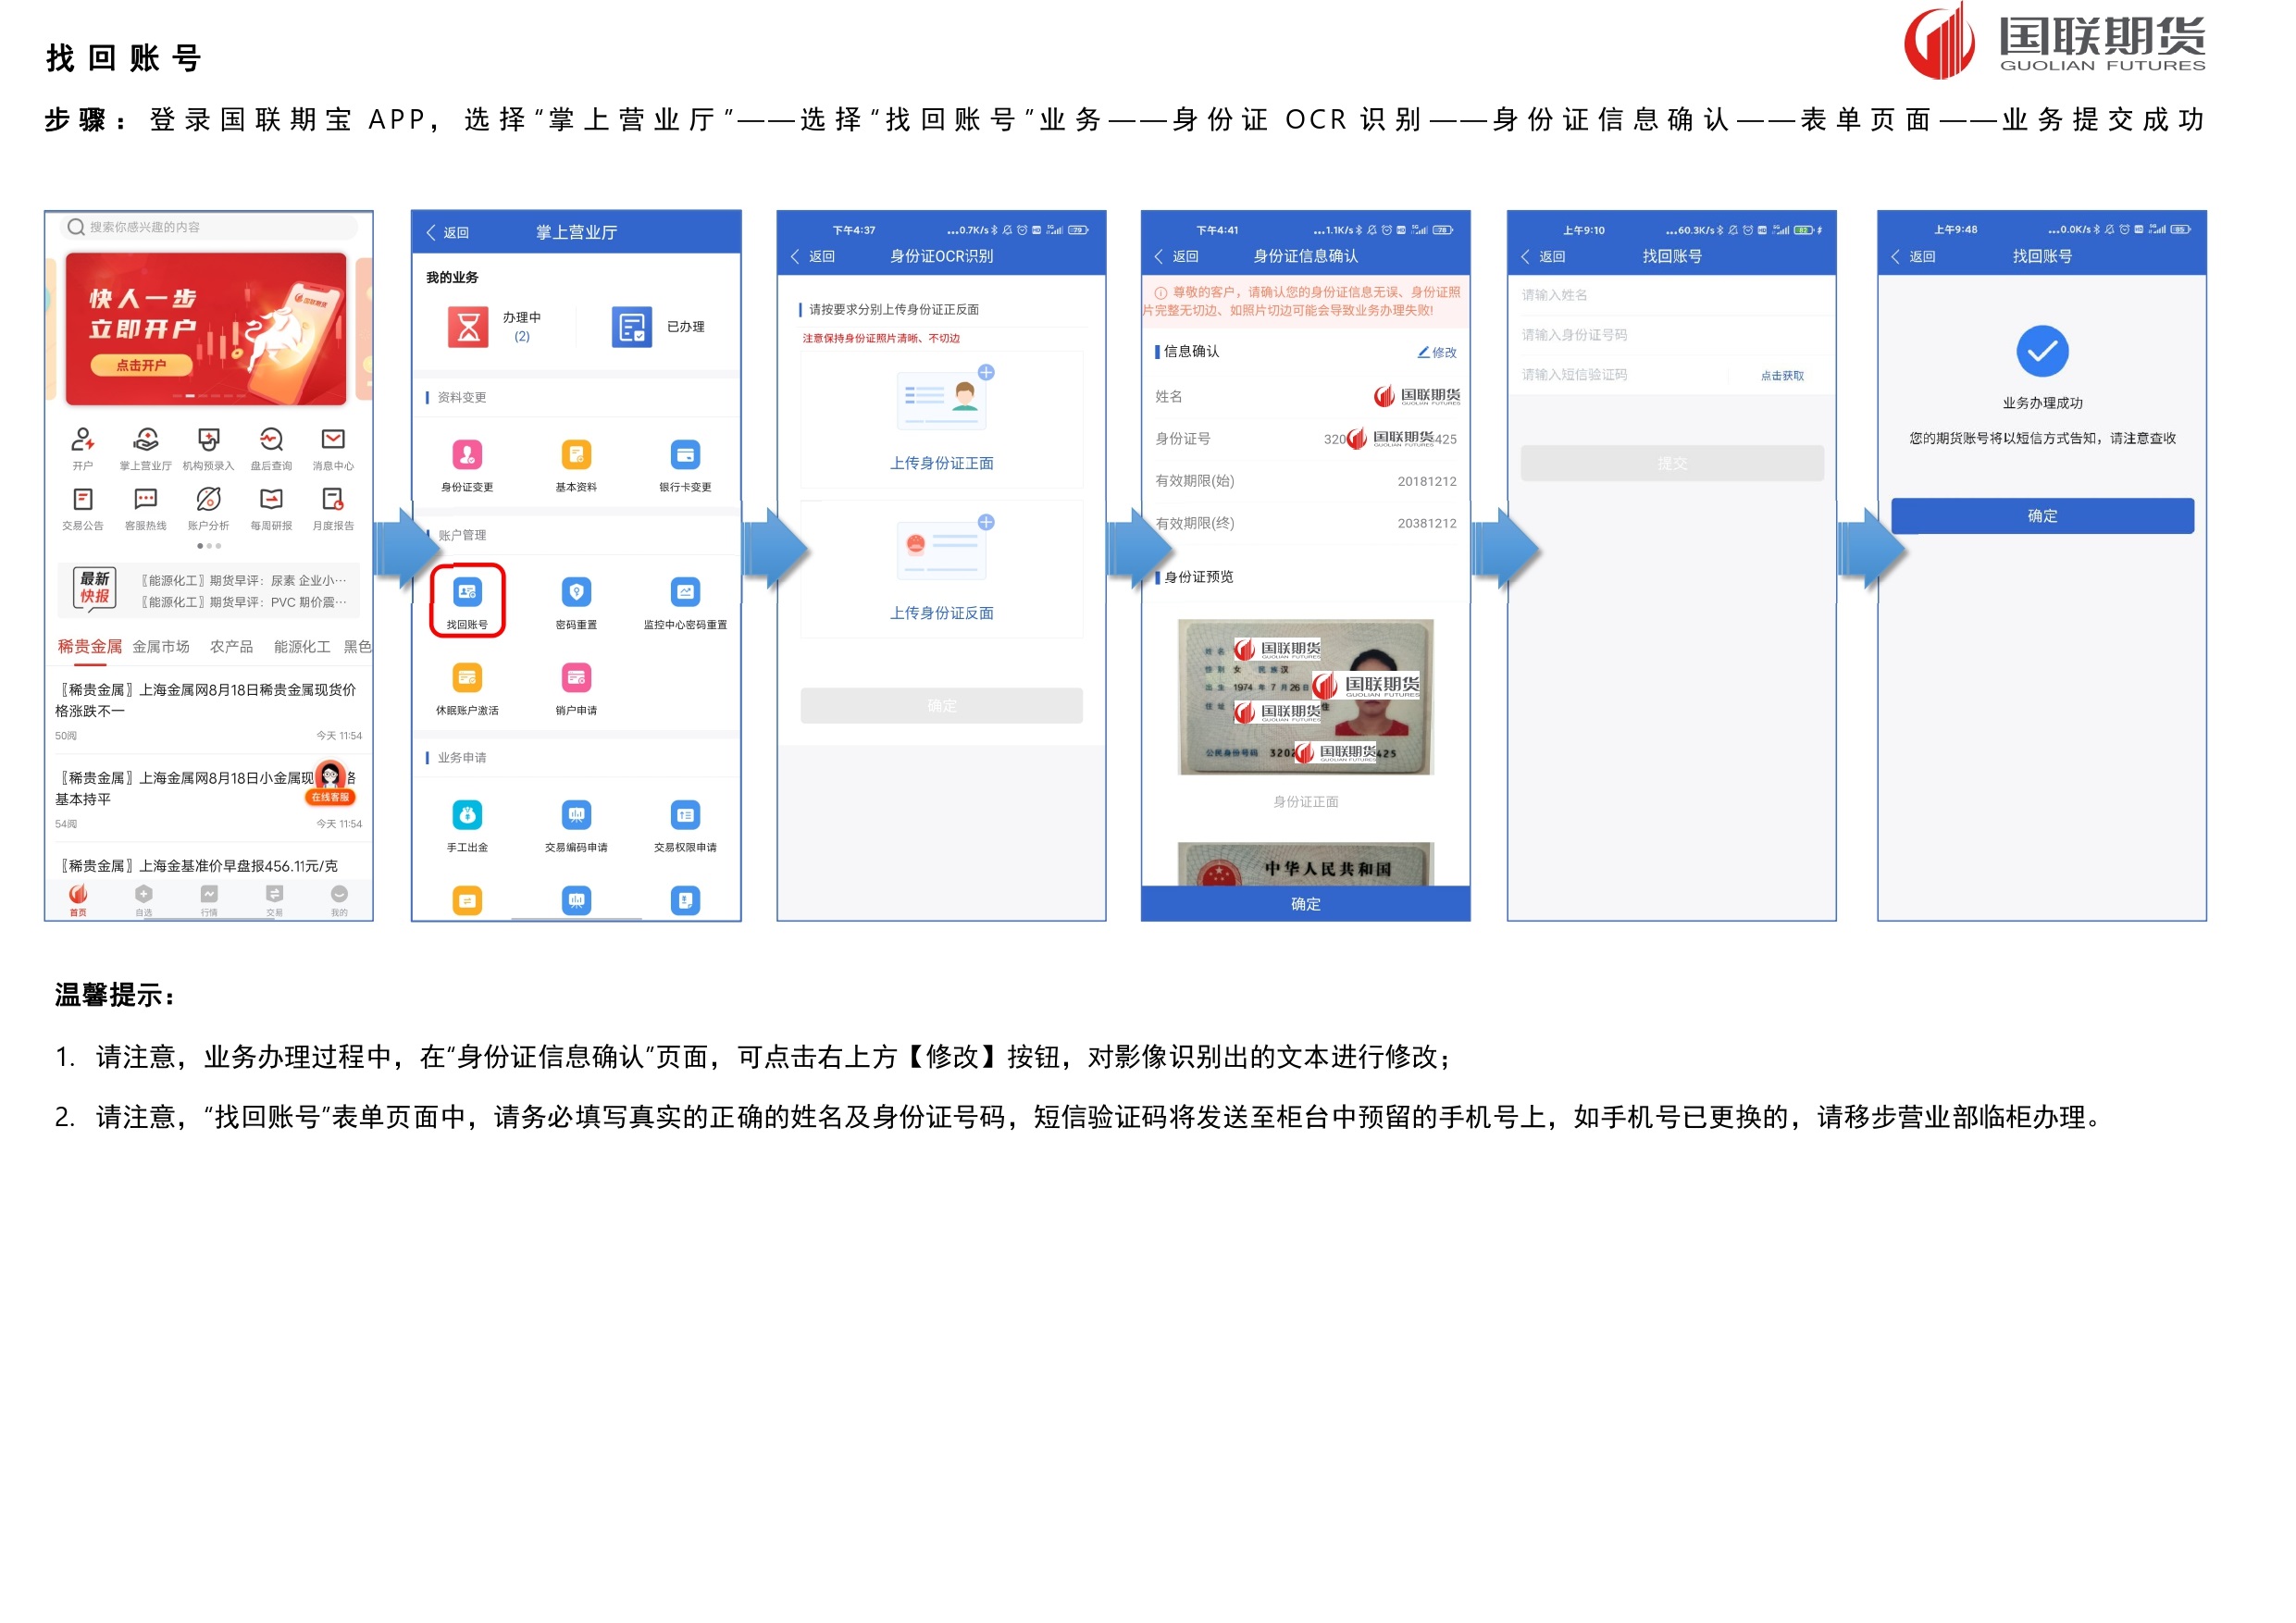Open 最新快报 item 期货早评: PVC
The height and width of the screenshot is (1623, 2296).
click(x=243, y=602)
